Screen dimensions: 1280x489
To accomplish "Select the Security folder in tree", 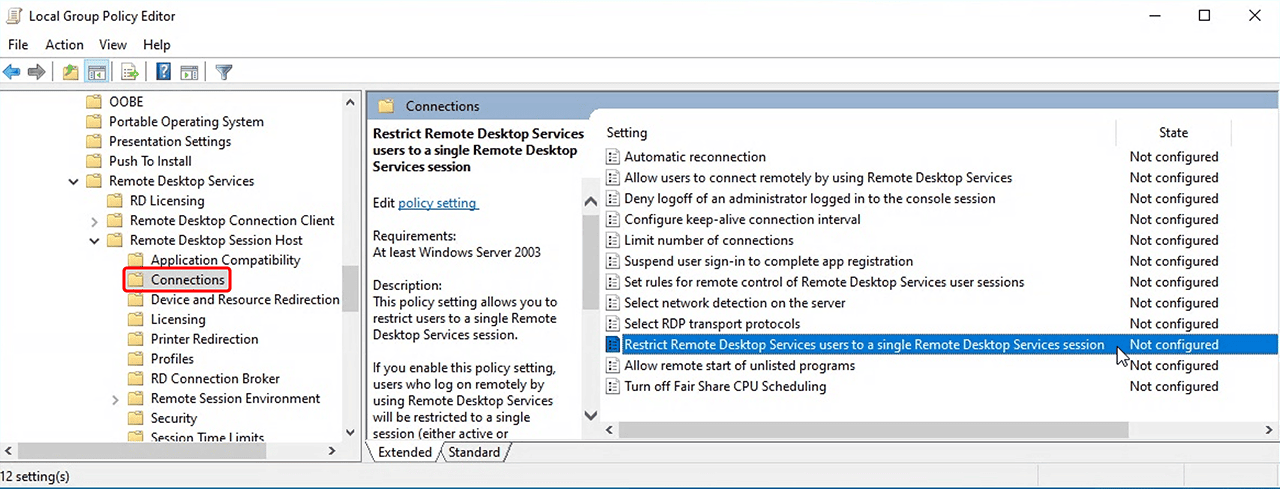I will point(173,418).
